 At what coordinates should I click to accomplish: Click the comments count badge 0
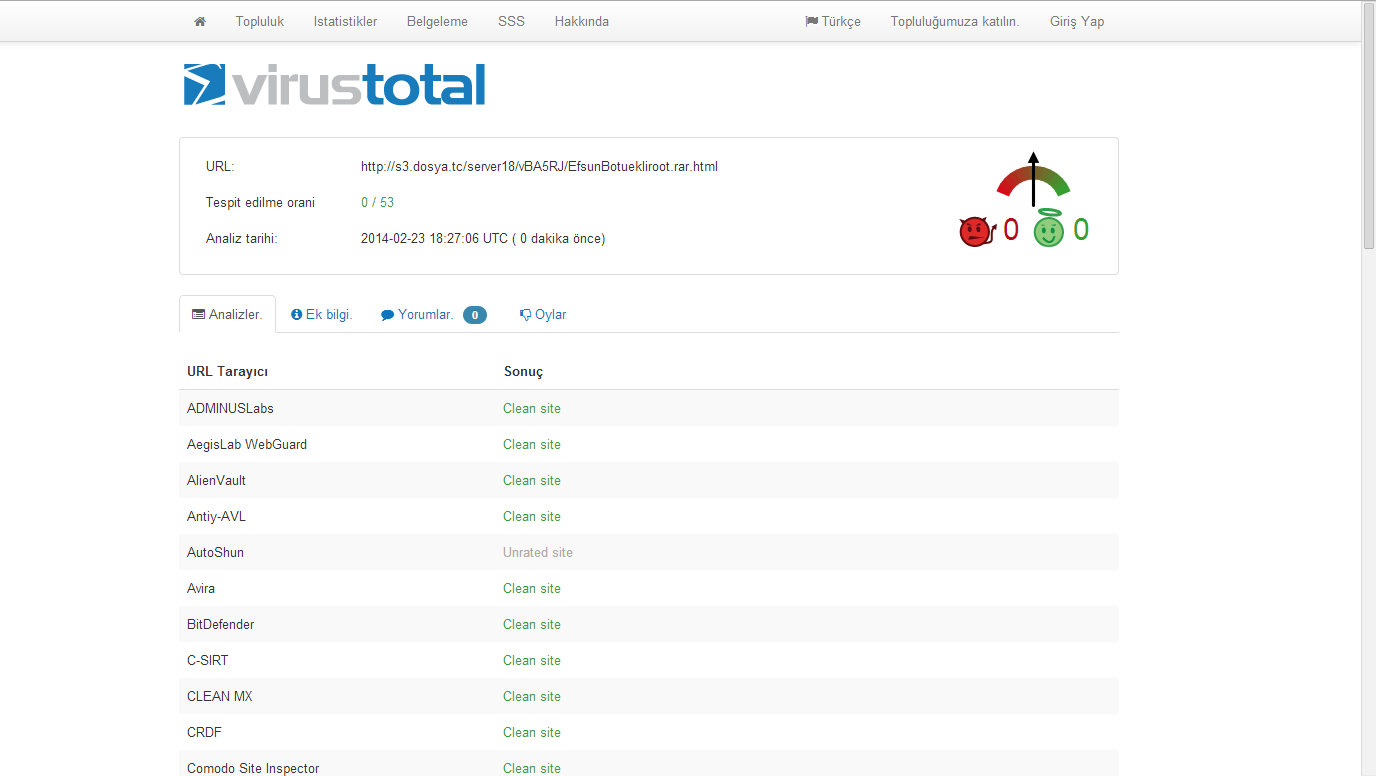point(475,315)
